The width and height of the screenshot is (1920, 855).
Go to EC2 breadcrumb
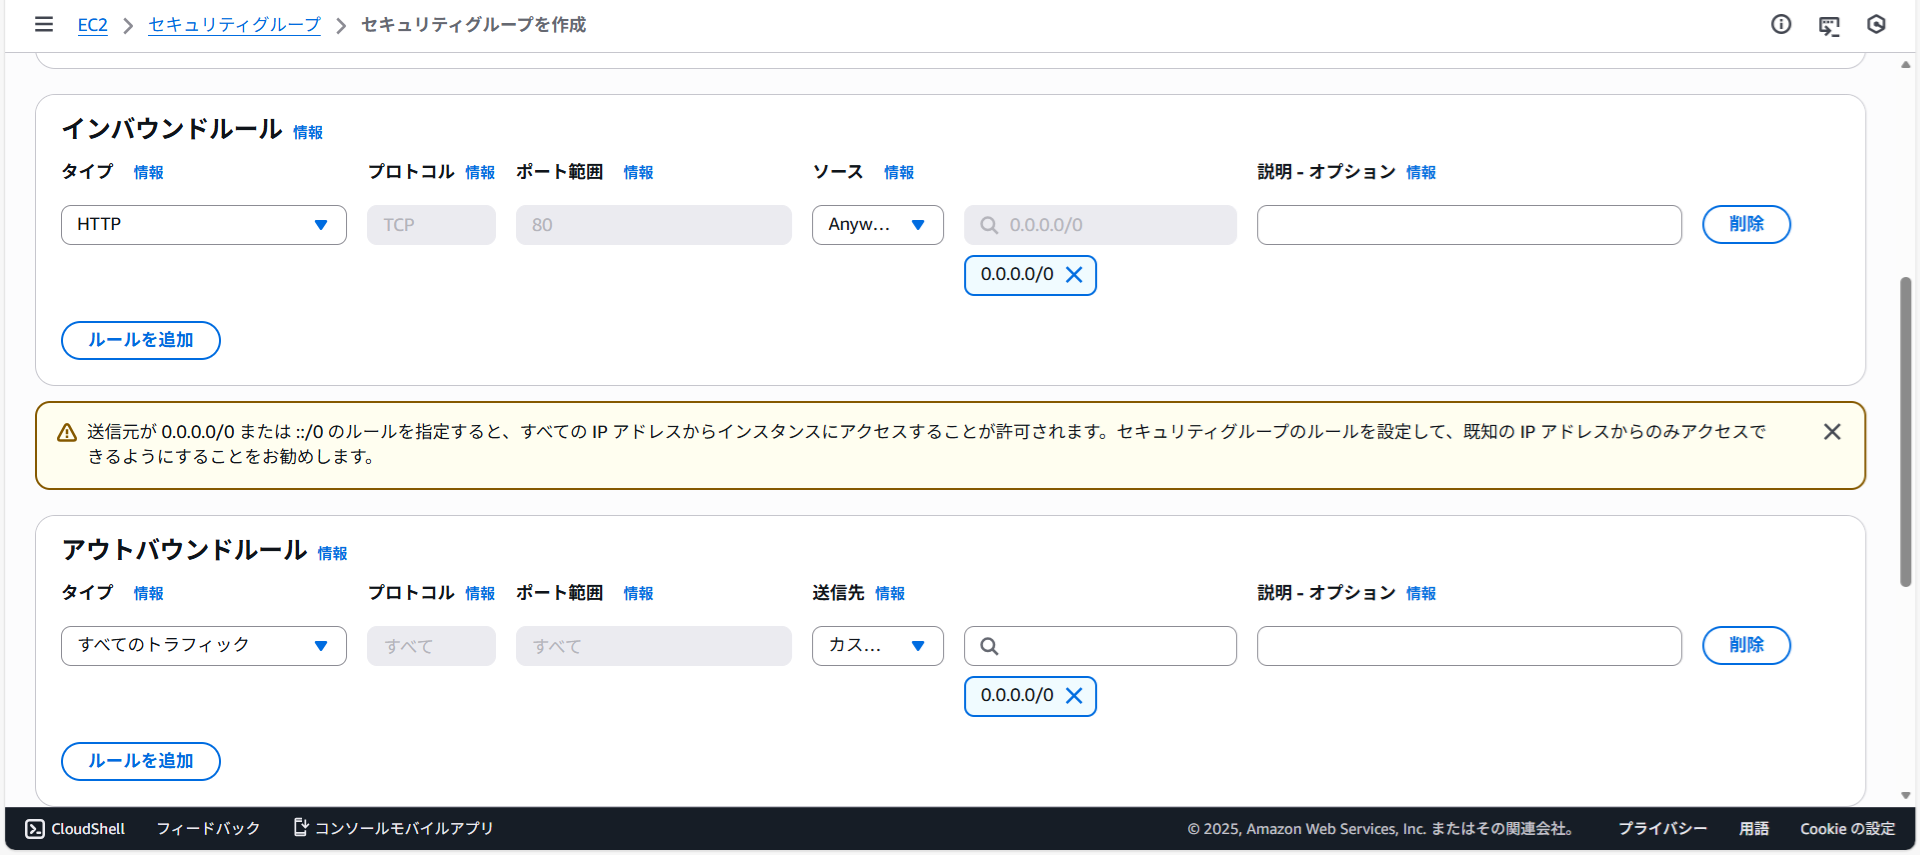pyautogui.click(x=92, y=25)
